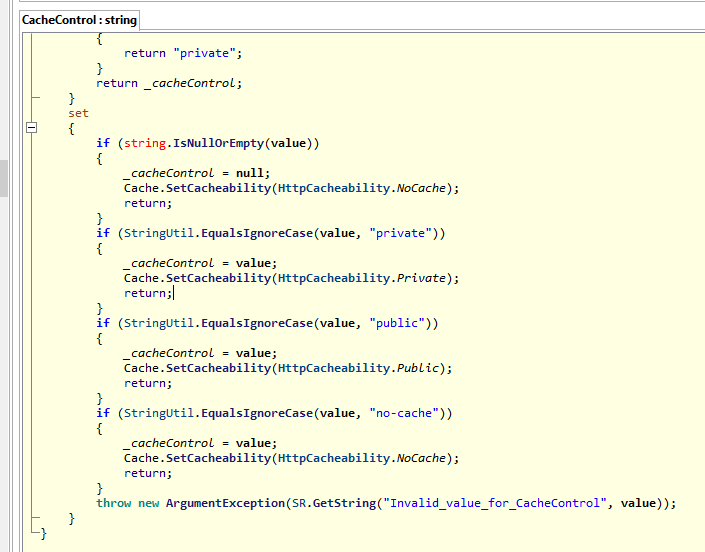Click the "throw" keyword
The height and width of the screenshot is (552, 705).
114,503
